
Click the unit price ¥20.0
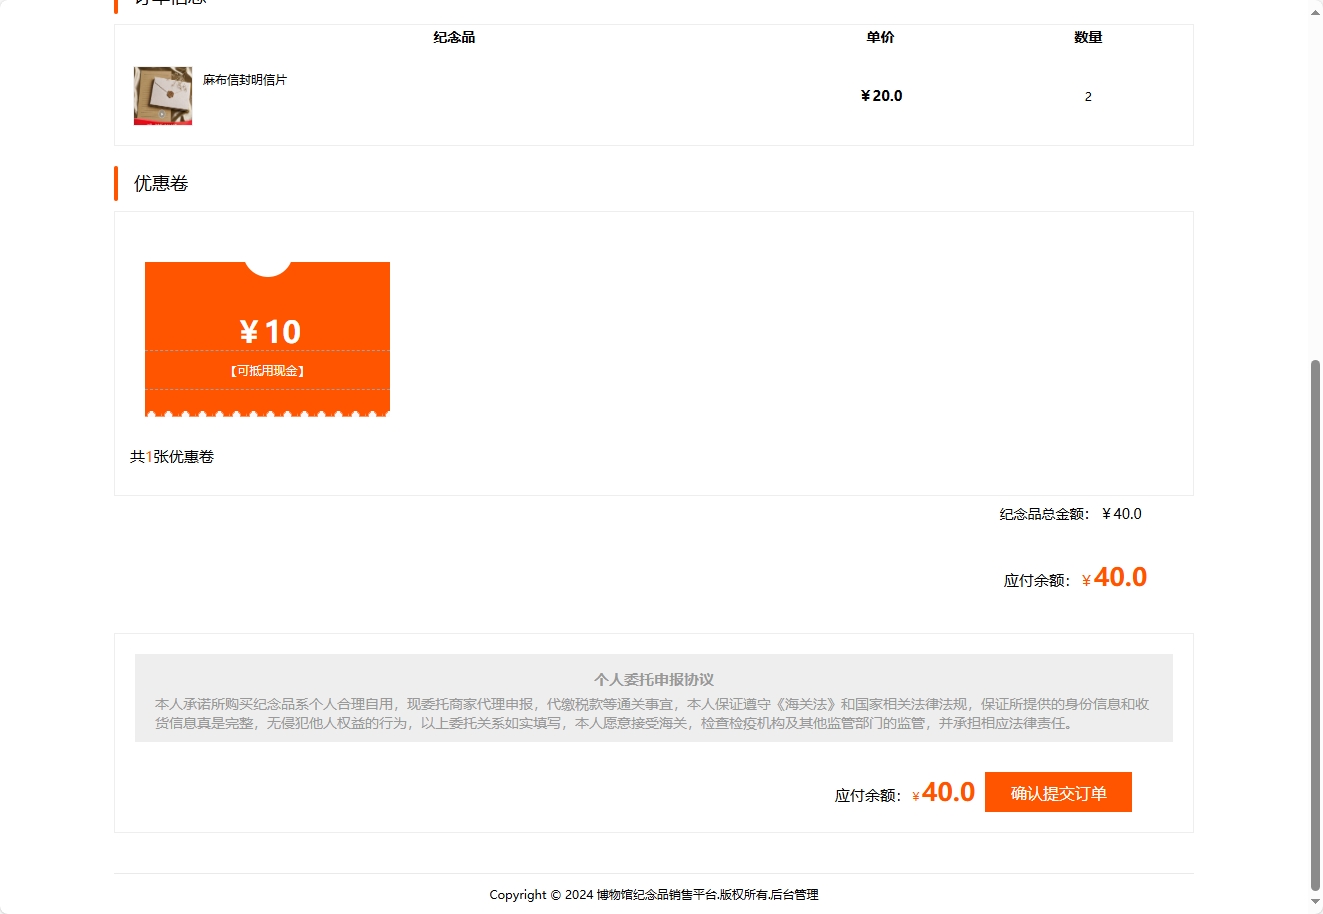[880, 95]
